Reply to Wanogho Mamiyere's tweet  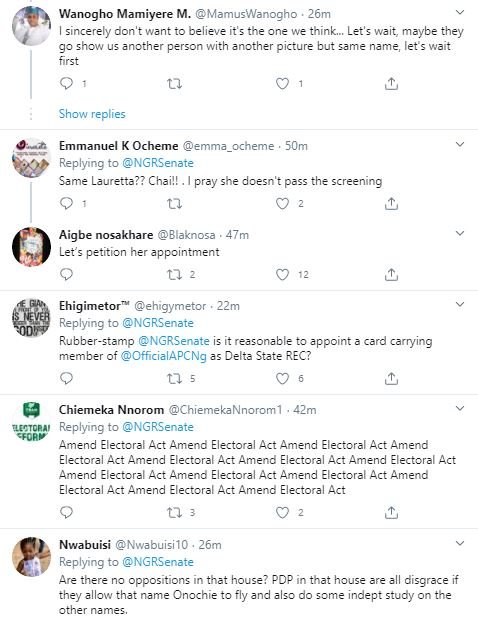(66, 83)
